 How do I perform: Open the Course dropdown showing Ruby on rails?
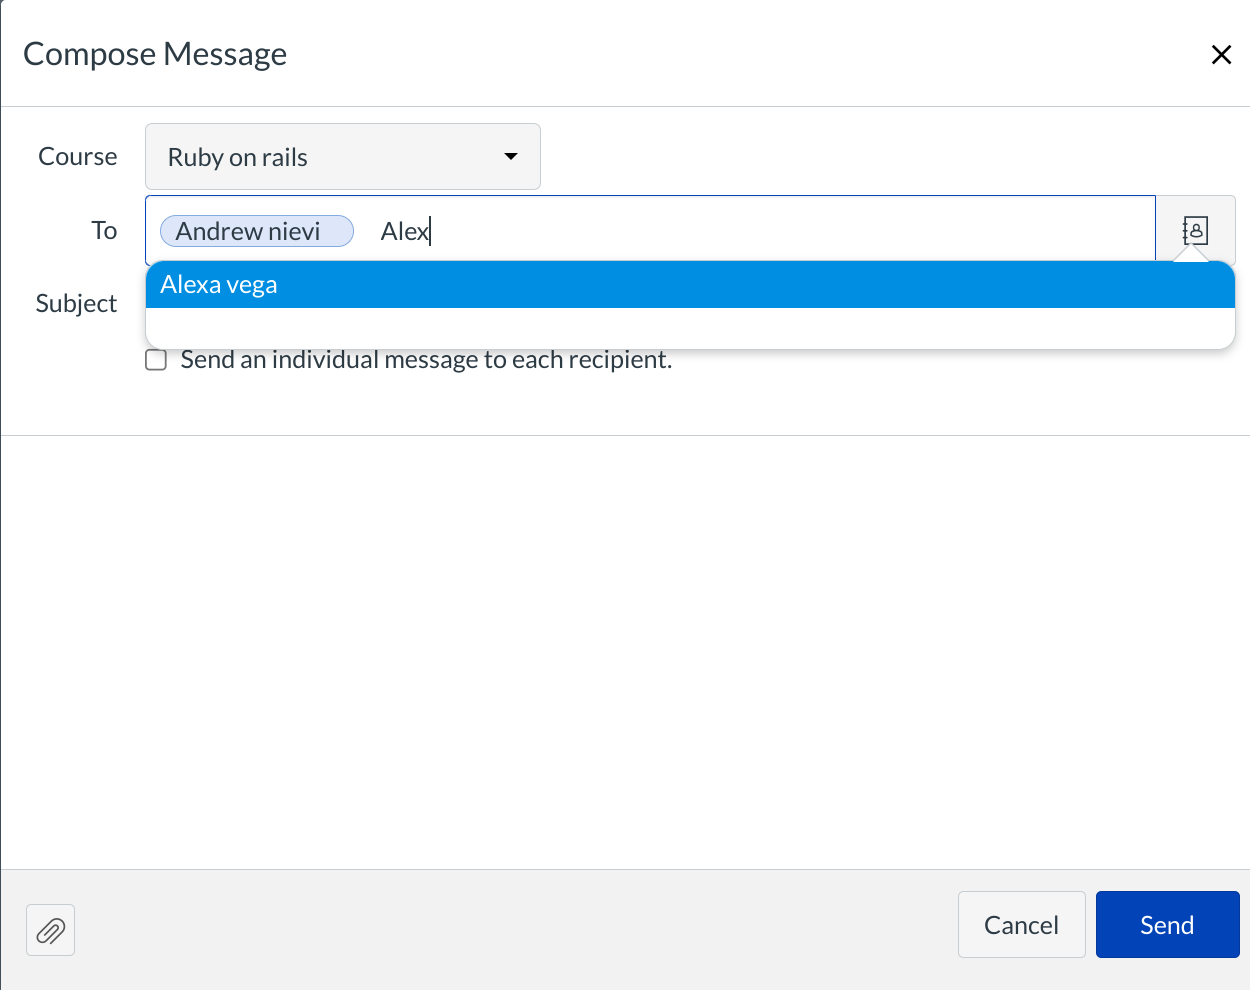(342, 157)
